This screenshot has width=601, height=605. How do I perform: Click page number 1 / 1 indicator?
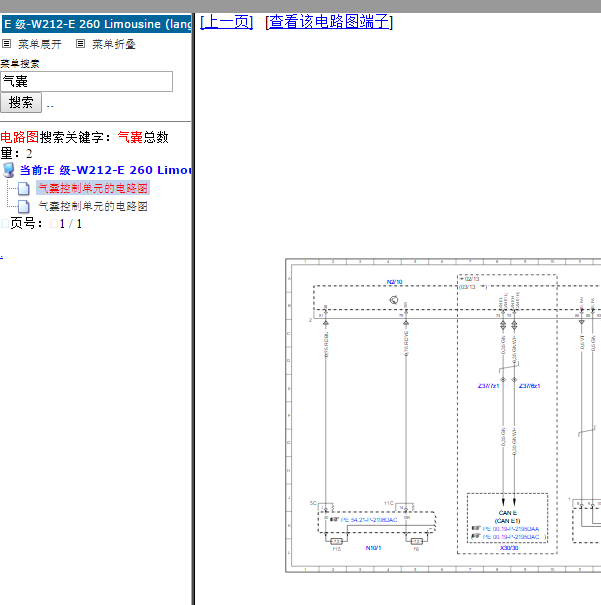click(71, 224)
